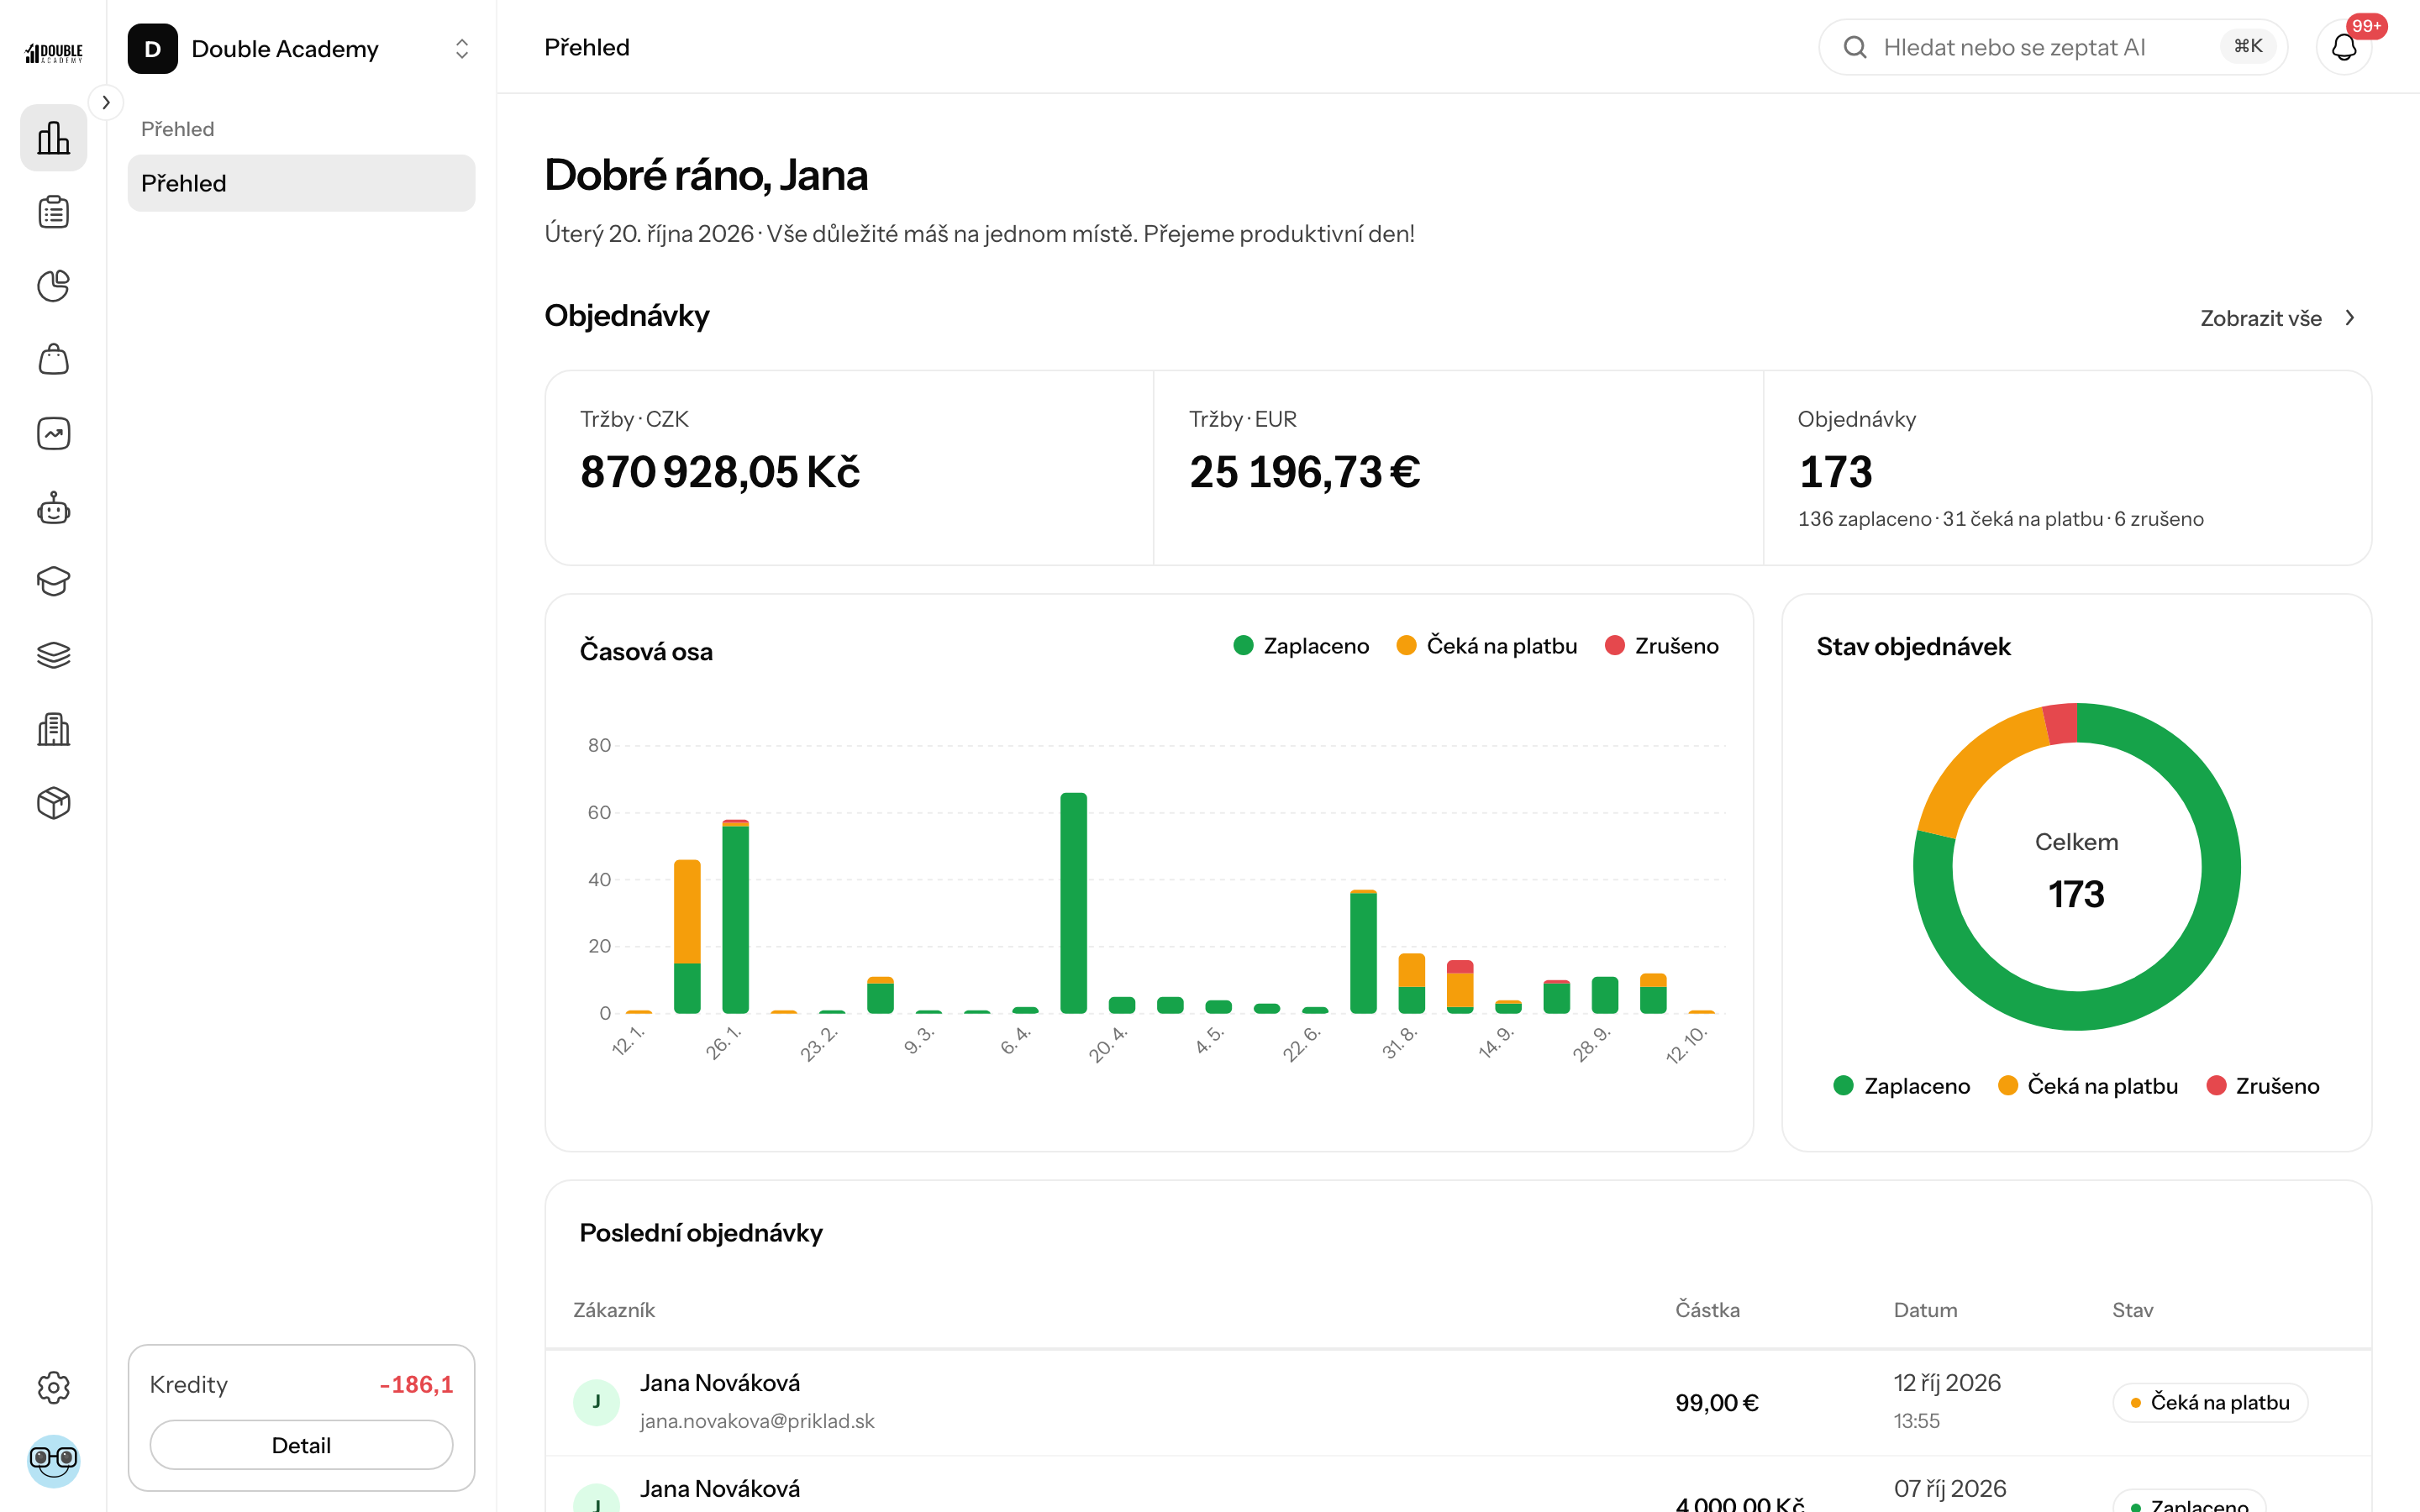Select Přehled item in the side menu
This screenshot has height=1512, width=2420.
point(301,183)
